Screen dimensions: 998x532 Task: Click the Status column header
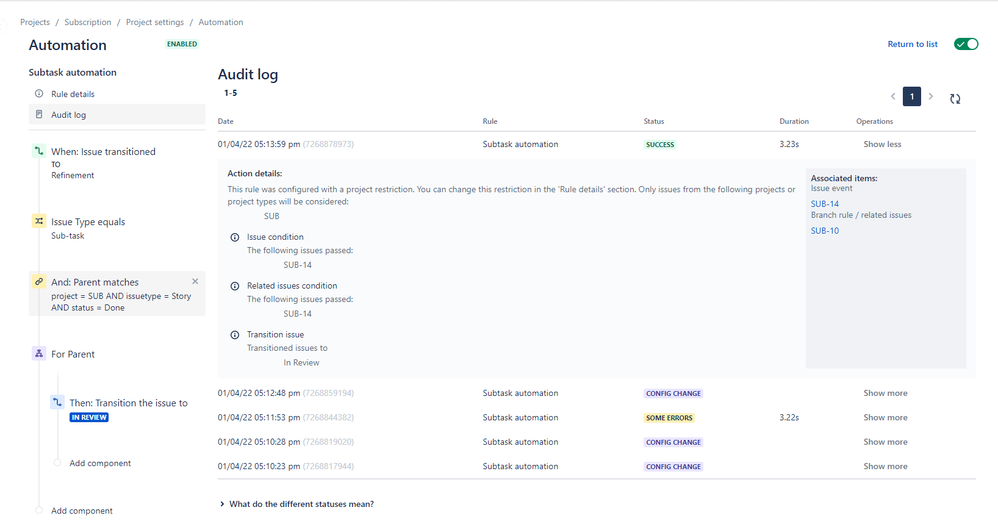654,121
